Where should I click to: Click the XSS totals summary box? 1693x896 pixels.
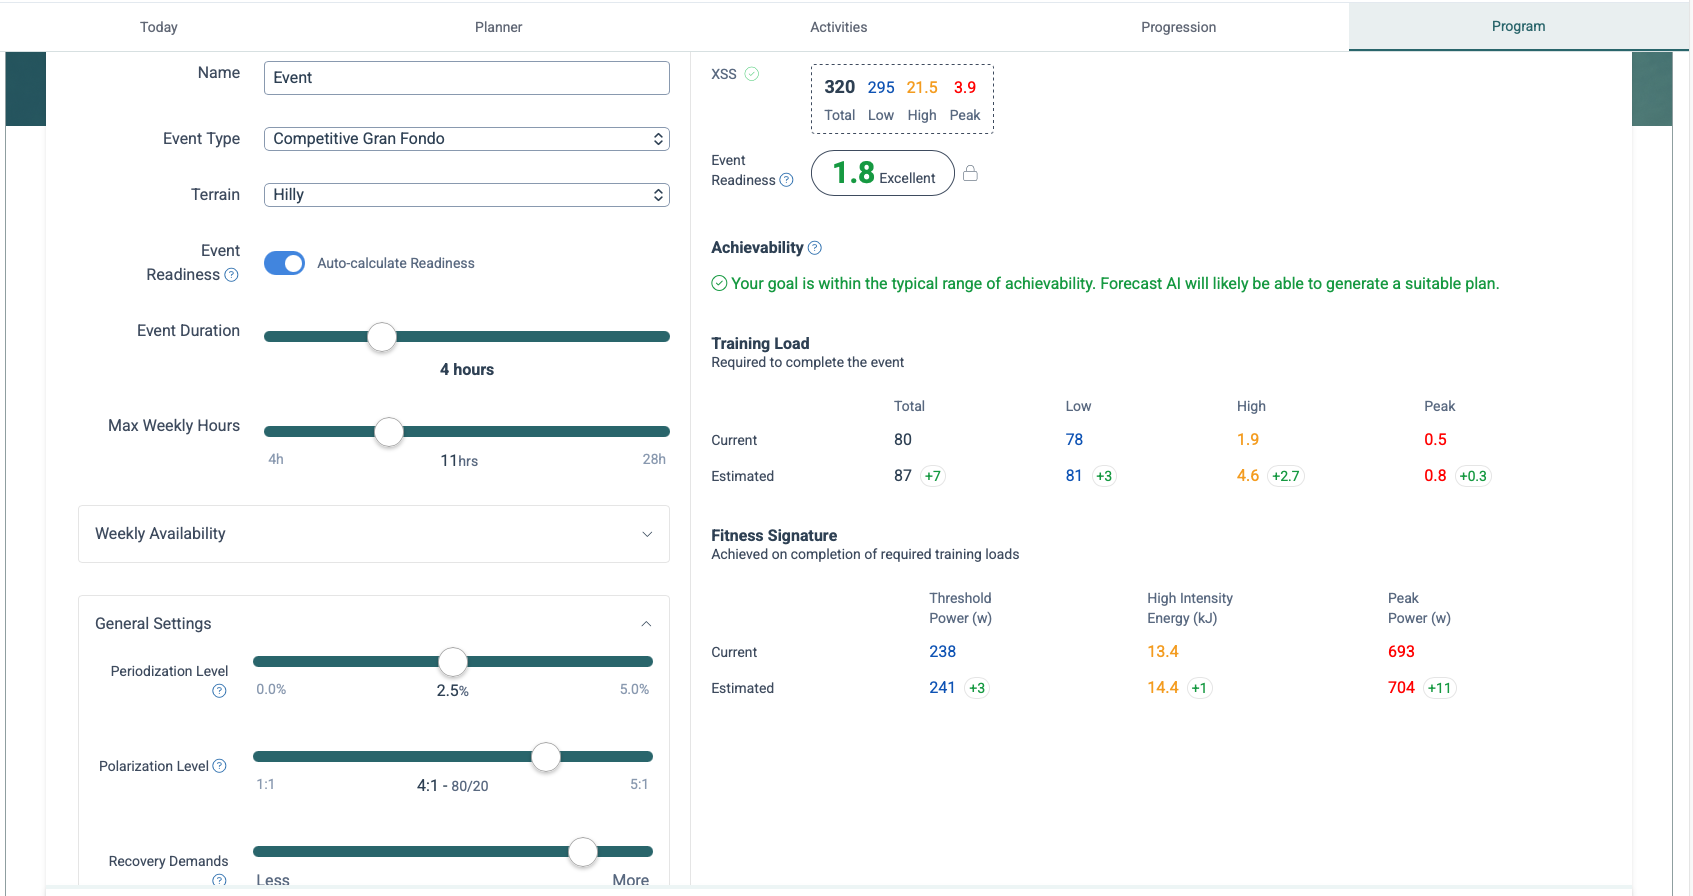(901, 99)
